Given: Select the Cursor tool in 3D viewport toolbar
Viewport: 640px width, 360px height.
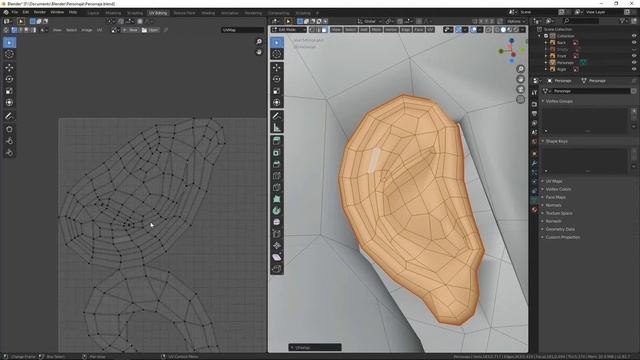Looking at the screenshot, I should [277, 54].
